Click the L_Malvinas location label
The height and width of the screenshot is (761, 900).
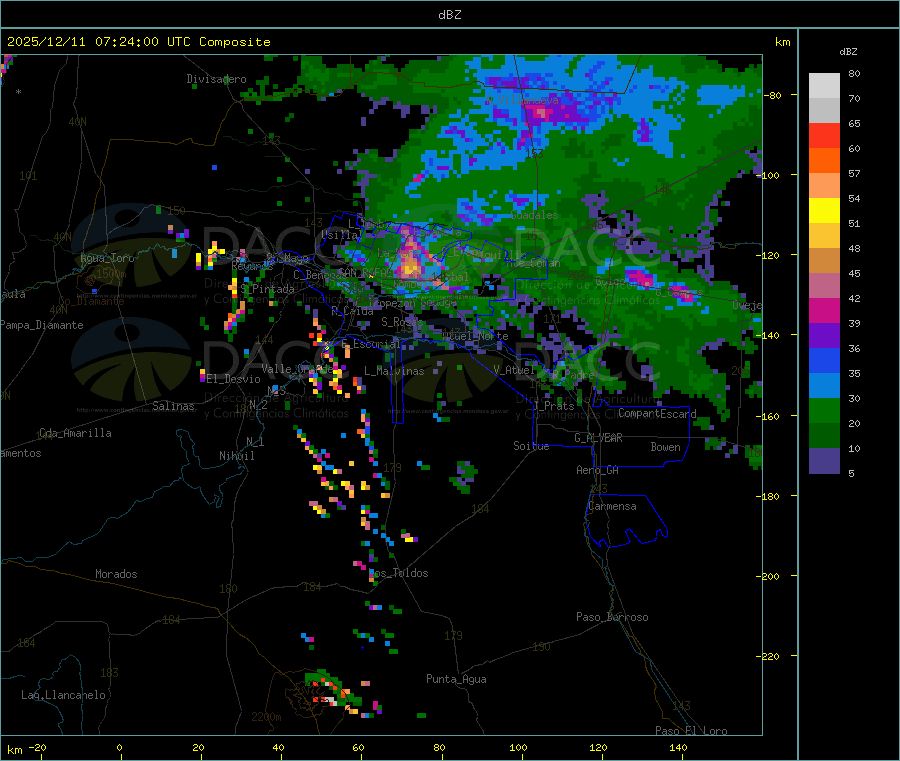click(x=394, y=372)
